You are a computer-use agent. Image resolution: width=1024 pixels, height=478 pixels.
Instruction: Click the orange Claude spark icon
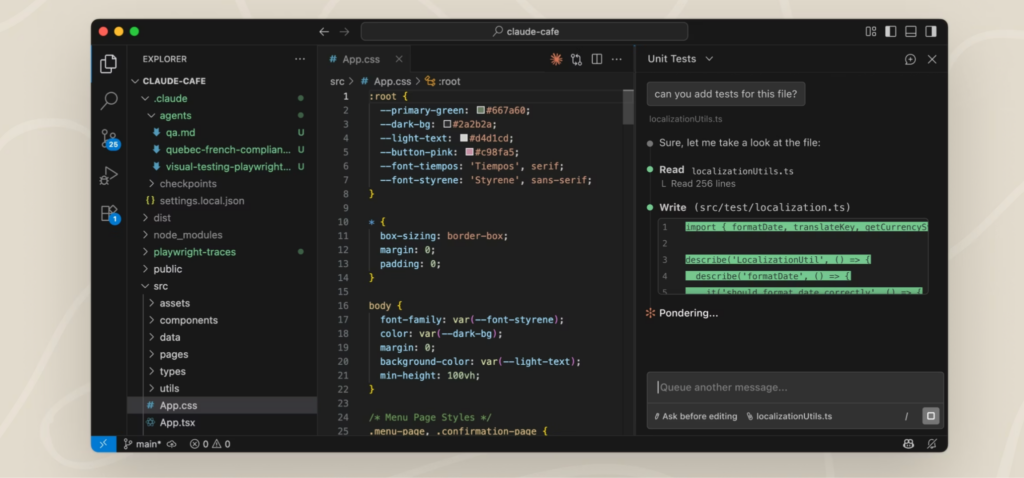(556, 59)
